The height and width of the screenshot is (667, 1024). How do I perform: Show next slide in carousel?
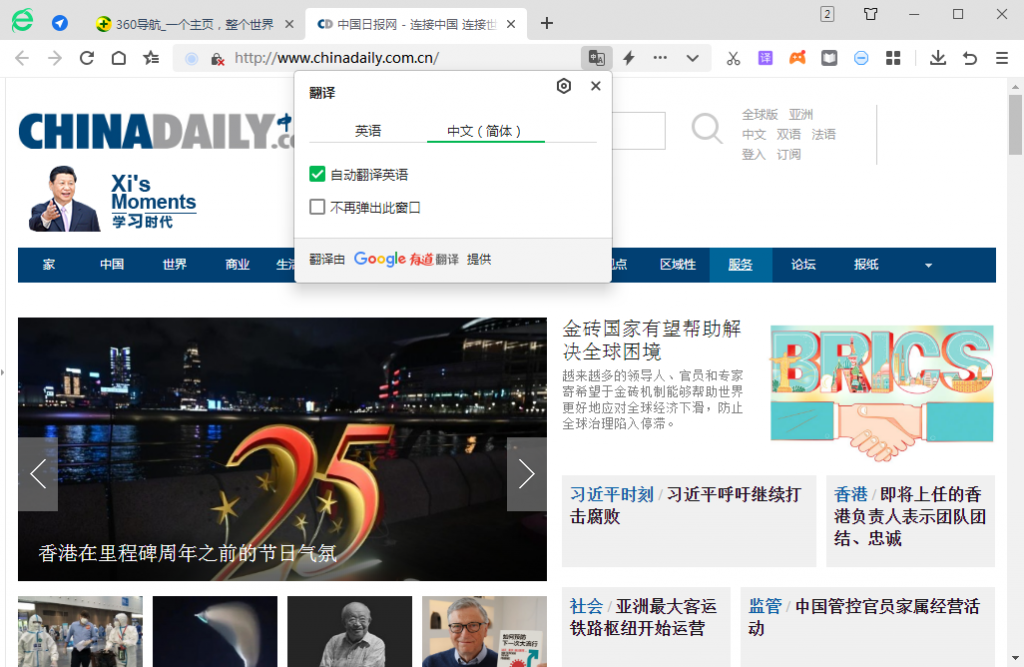(526, 474)
